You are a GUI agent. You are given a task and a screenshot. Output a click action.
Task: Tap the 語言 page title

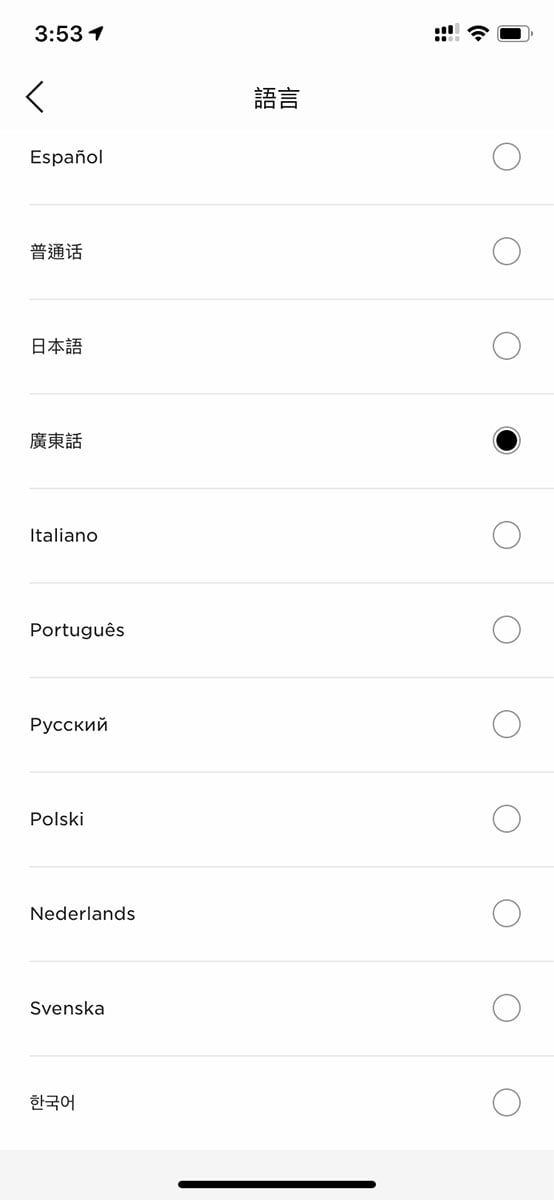(x=277, y=98)
